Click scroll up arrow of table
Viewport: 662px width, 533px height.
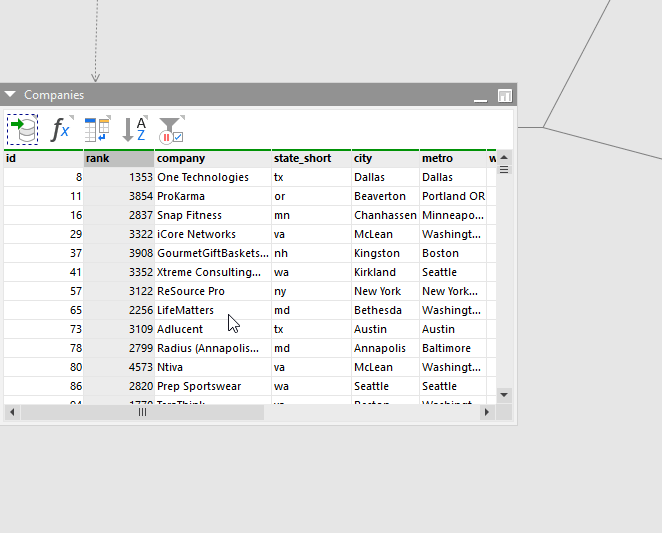pos(504,158)
